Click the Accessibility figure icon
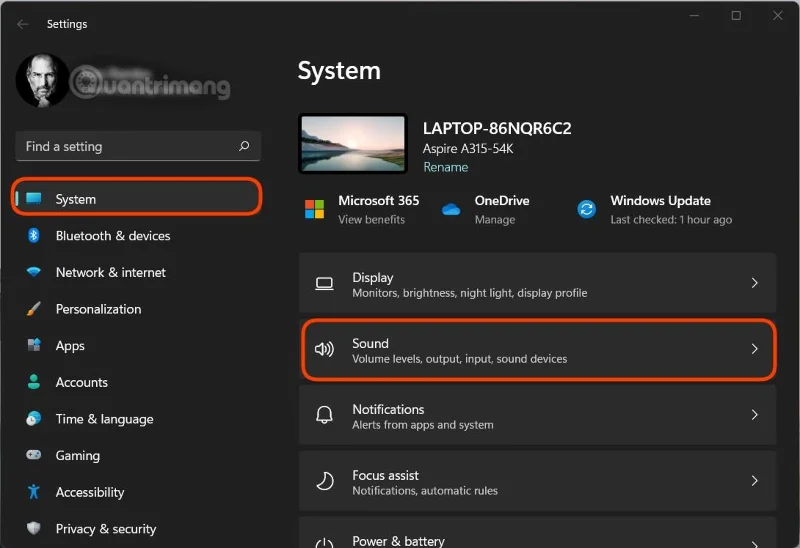Image resolution: width=800 pixels, height=548 pixels. point(34,491)
